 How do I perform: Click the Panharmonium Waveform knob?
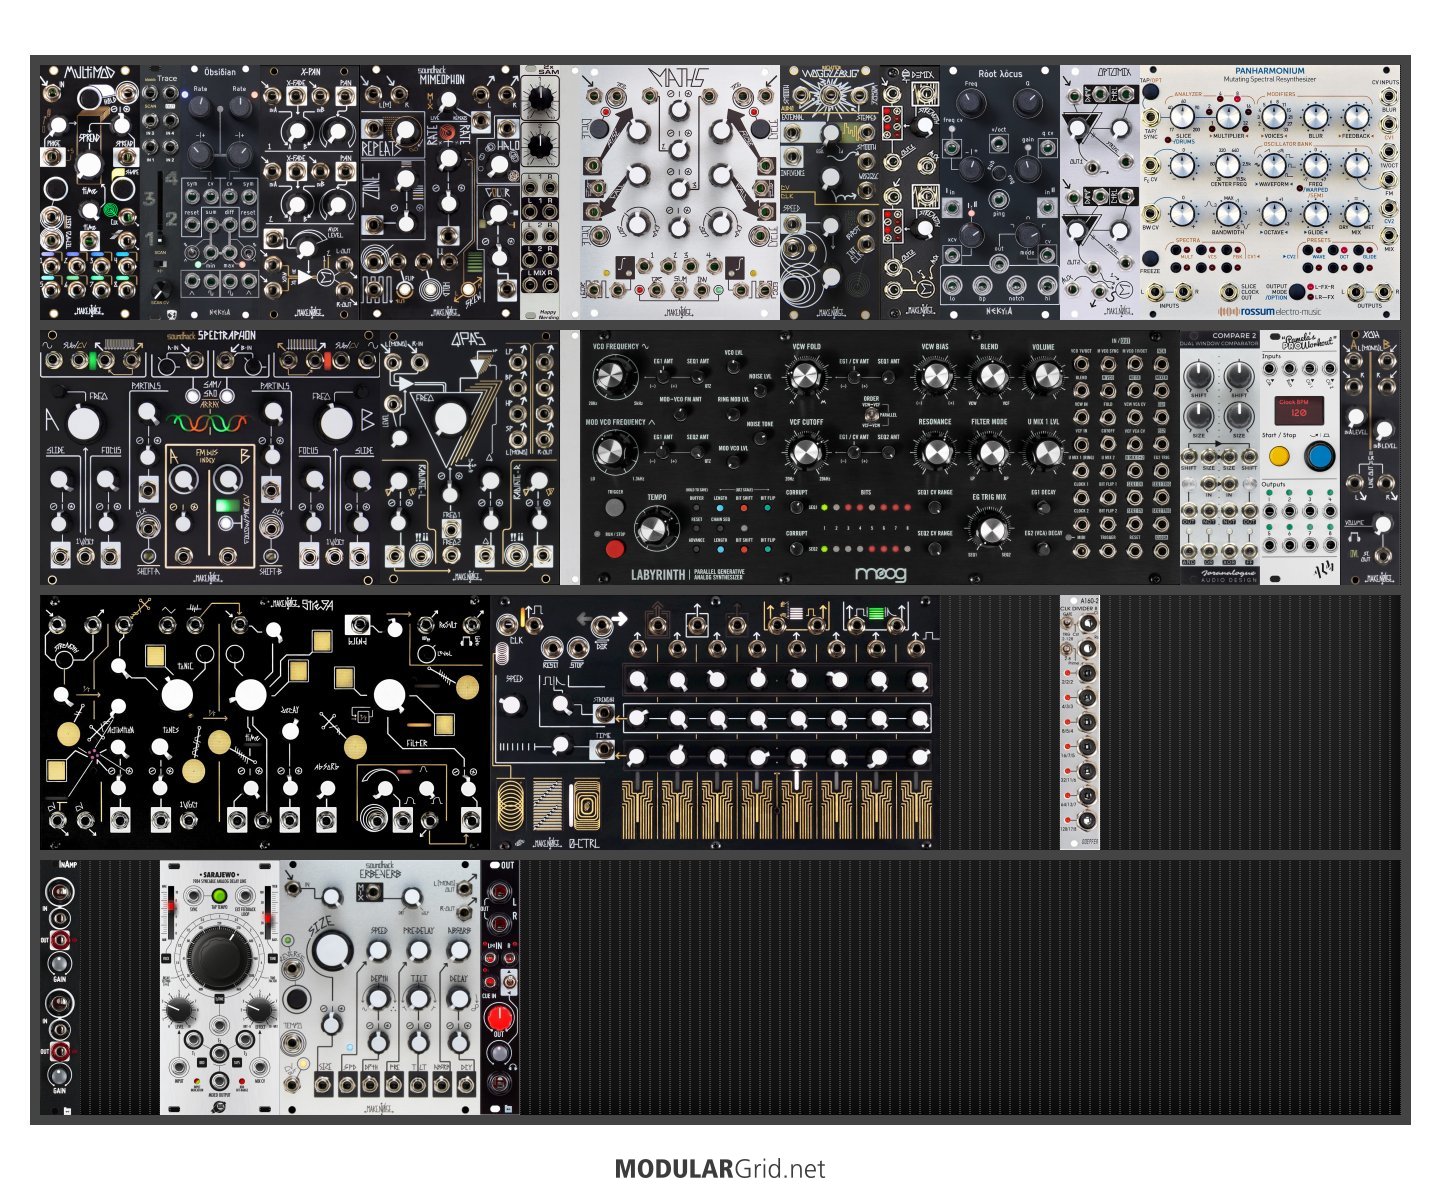point(1273,165)
